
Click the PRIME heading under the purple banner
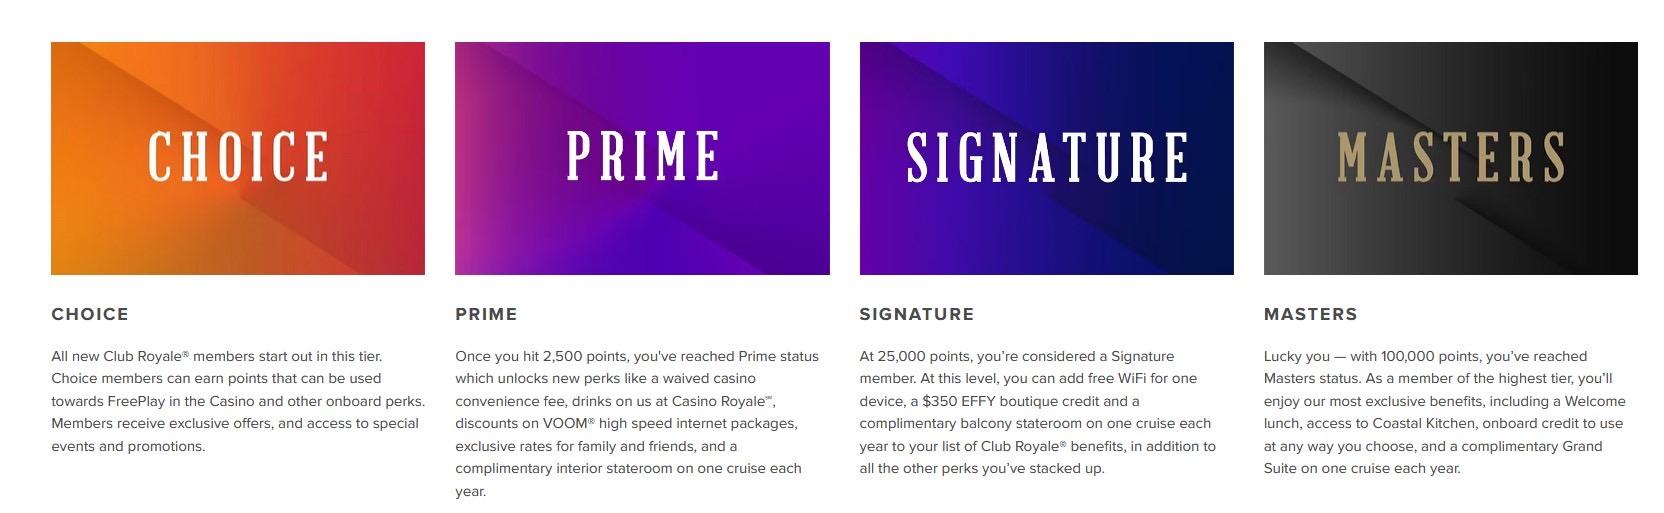(486, 314)
